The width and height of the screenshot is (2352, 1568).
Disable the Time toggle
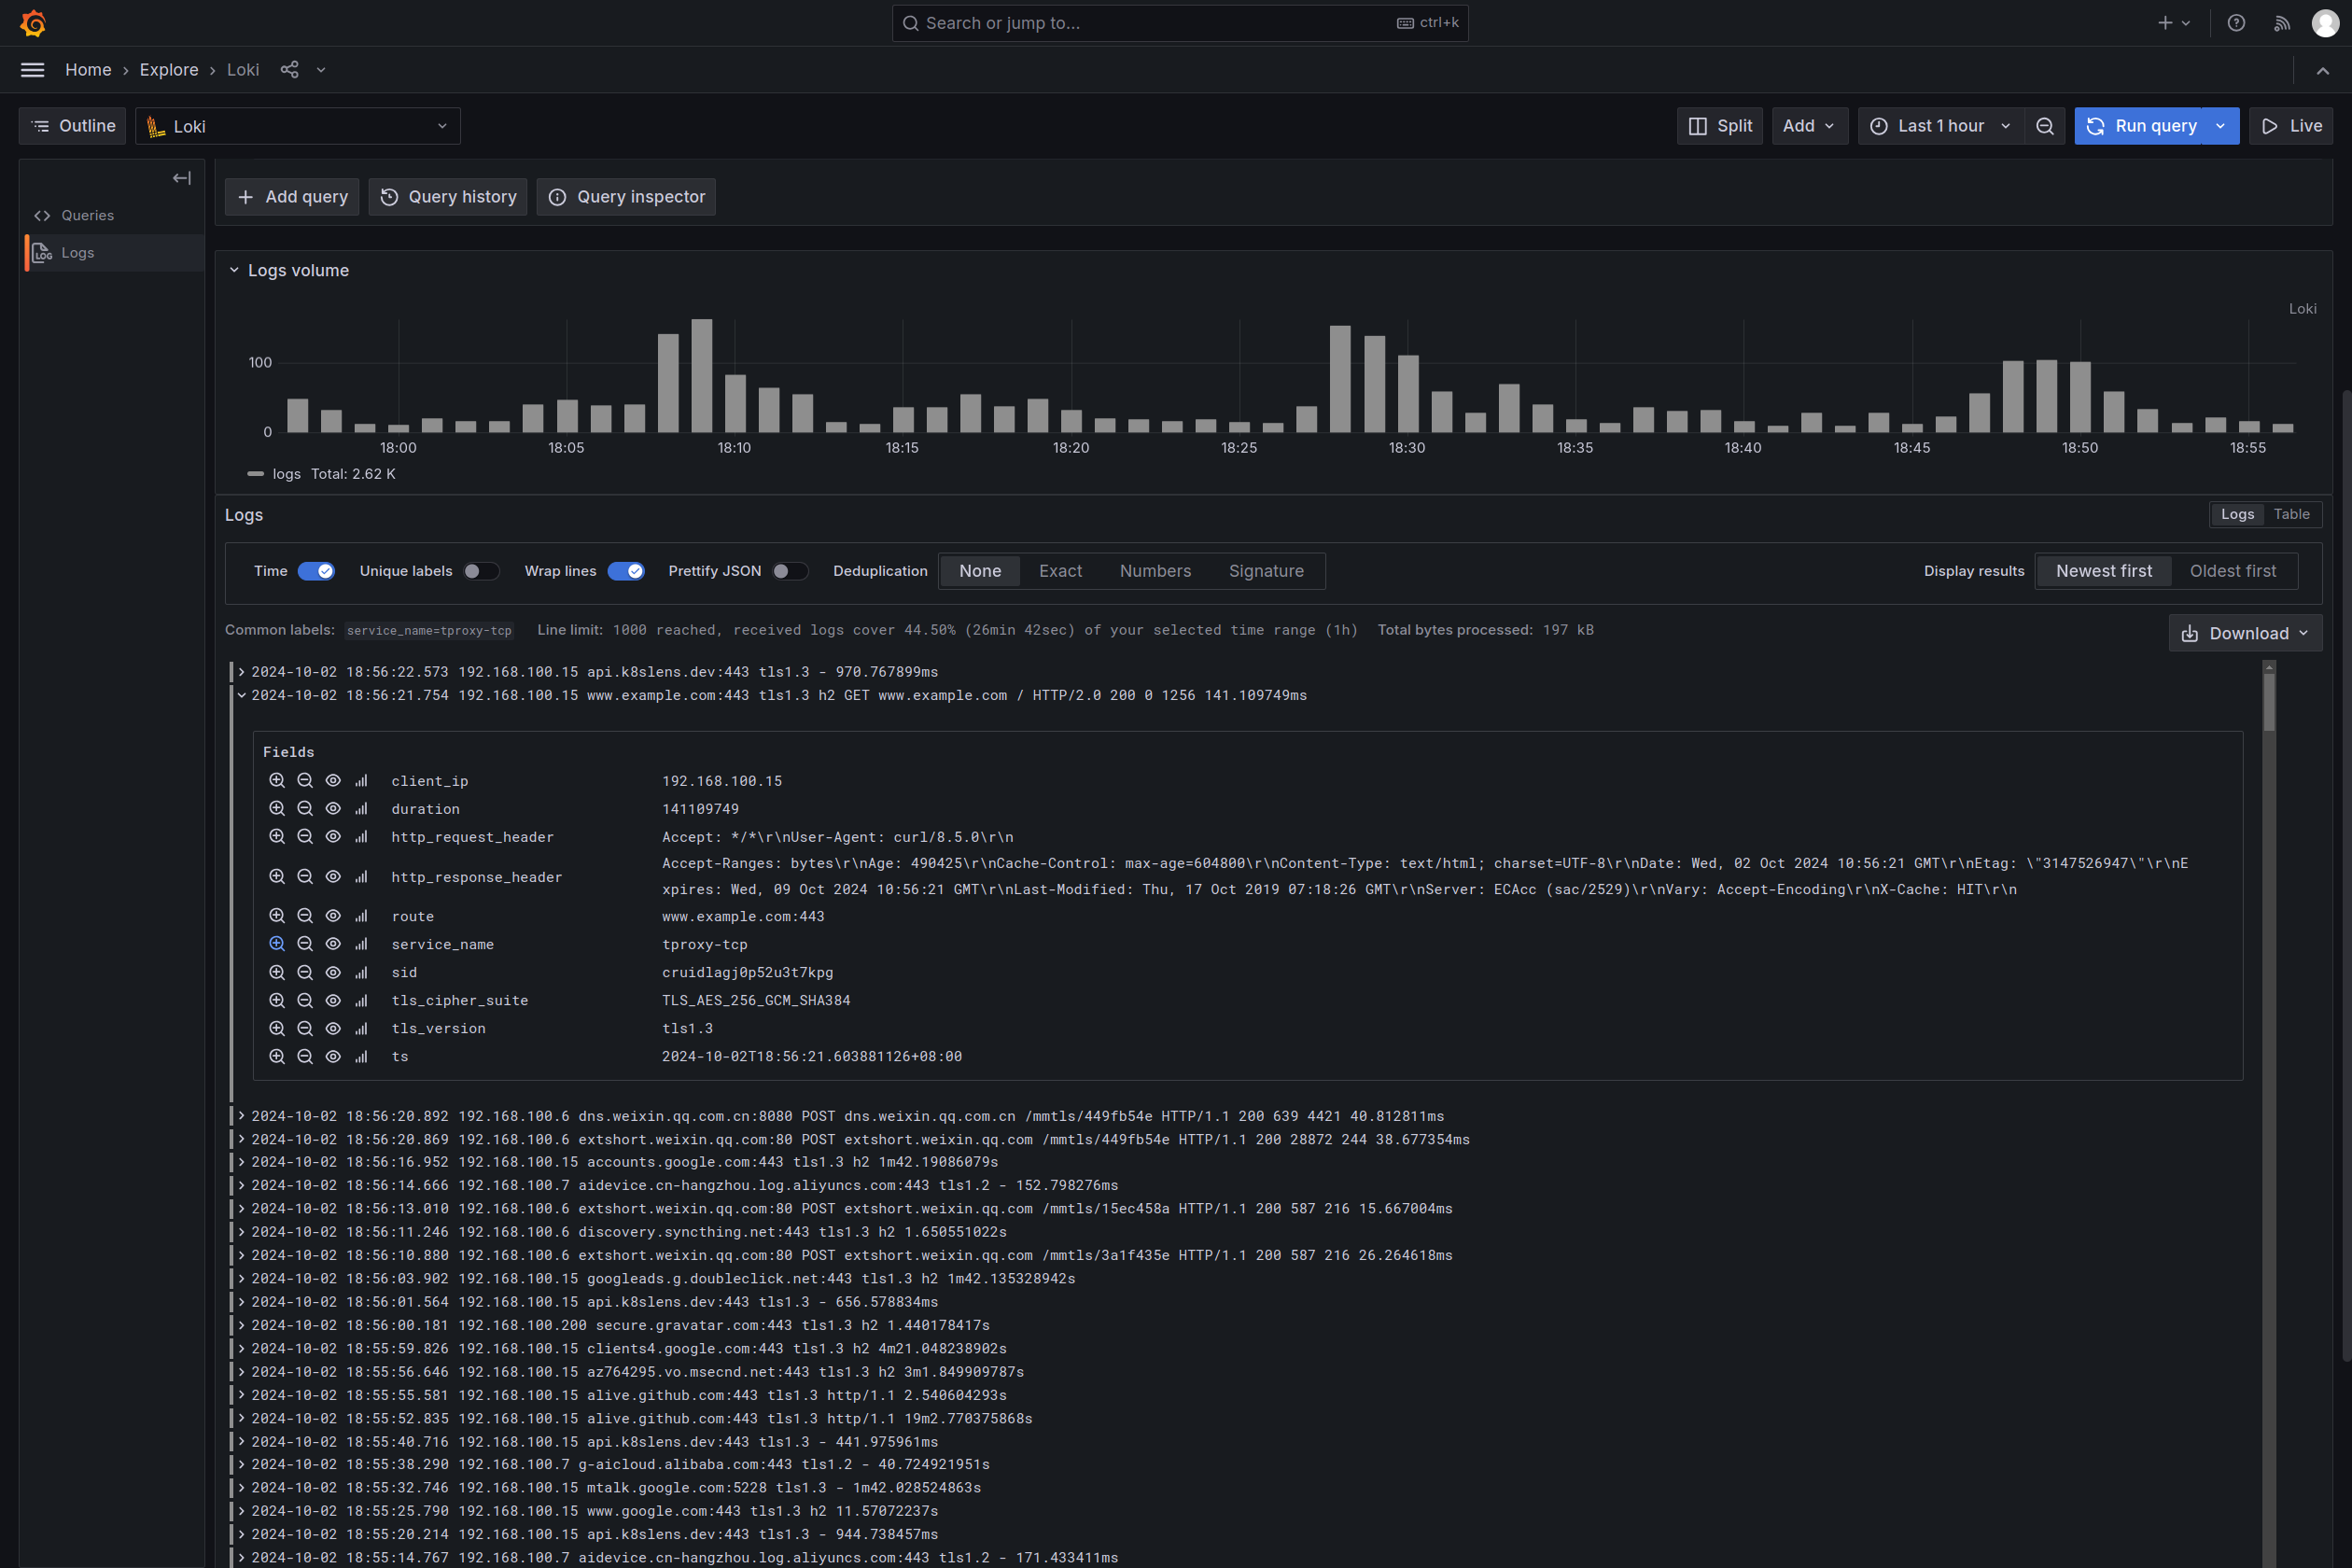click(x=316, y=571)
